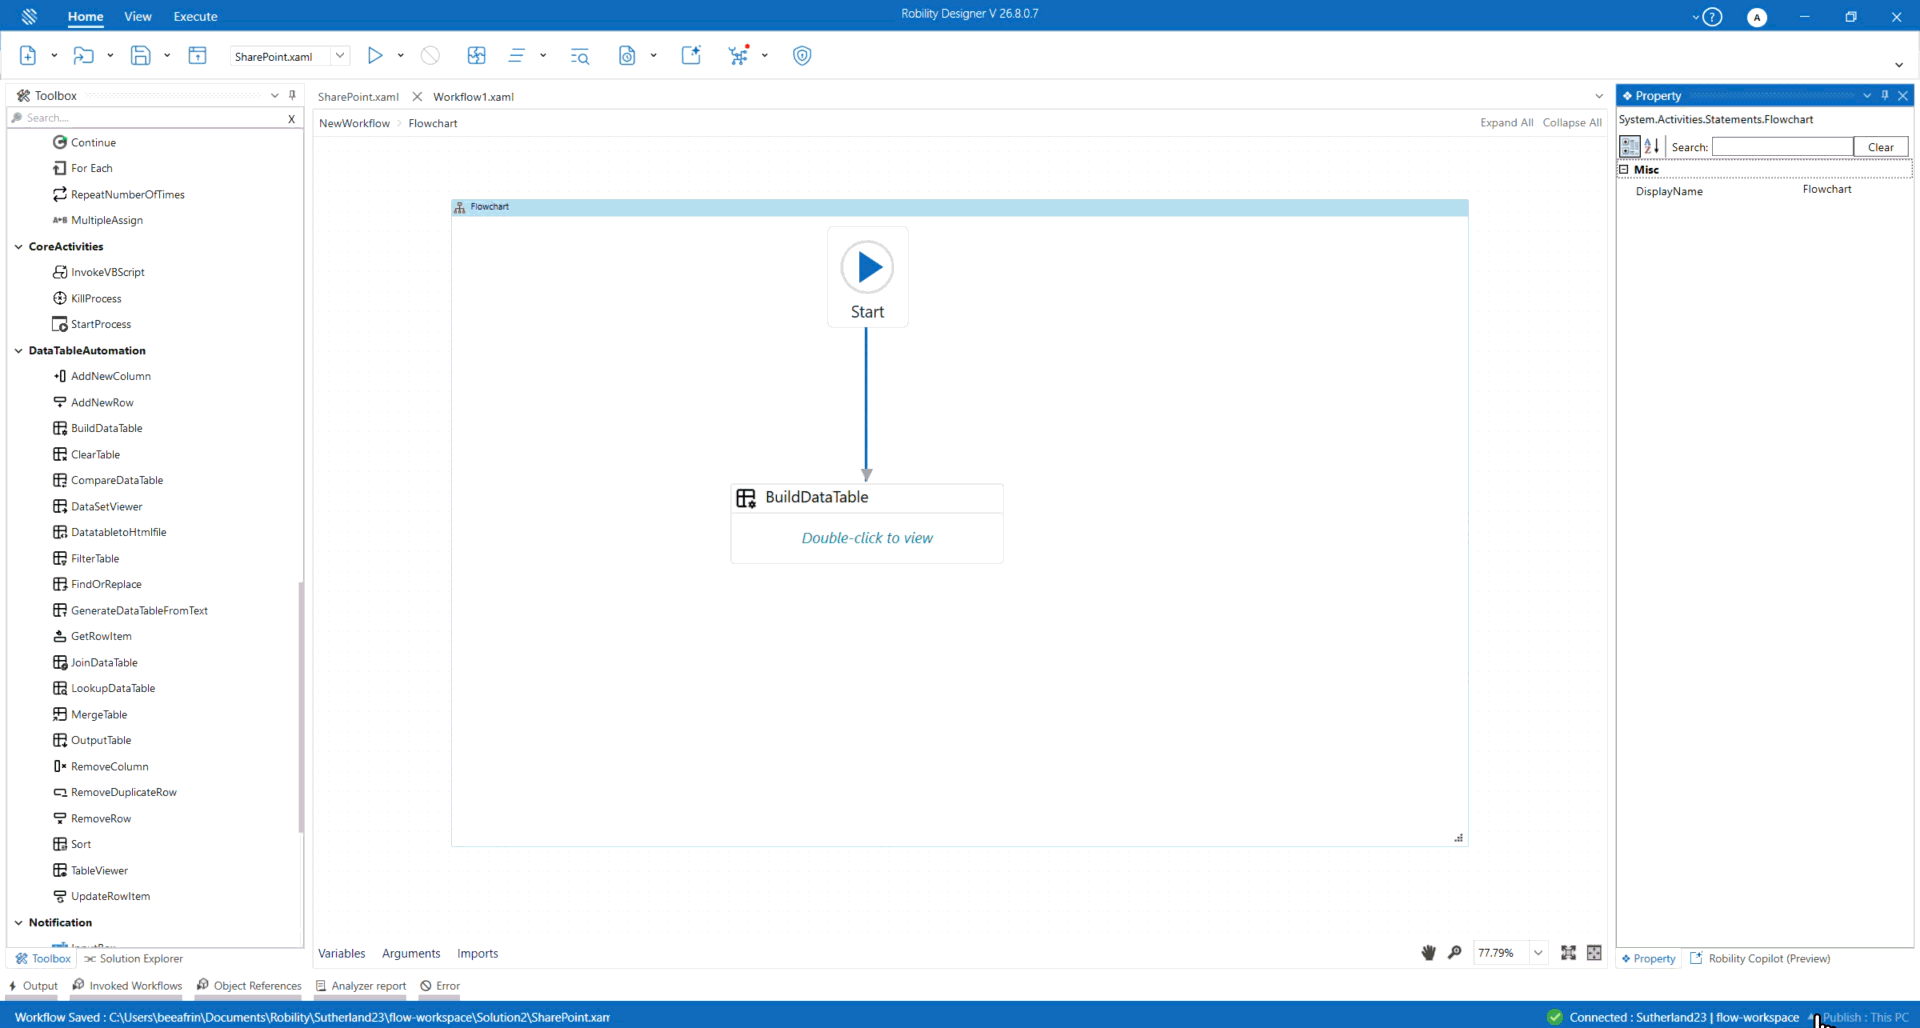Screen dimensions: 1920x1028
Task: Click the search-in-list toolbar icon
Action: tap(580, 56)
